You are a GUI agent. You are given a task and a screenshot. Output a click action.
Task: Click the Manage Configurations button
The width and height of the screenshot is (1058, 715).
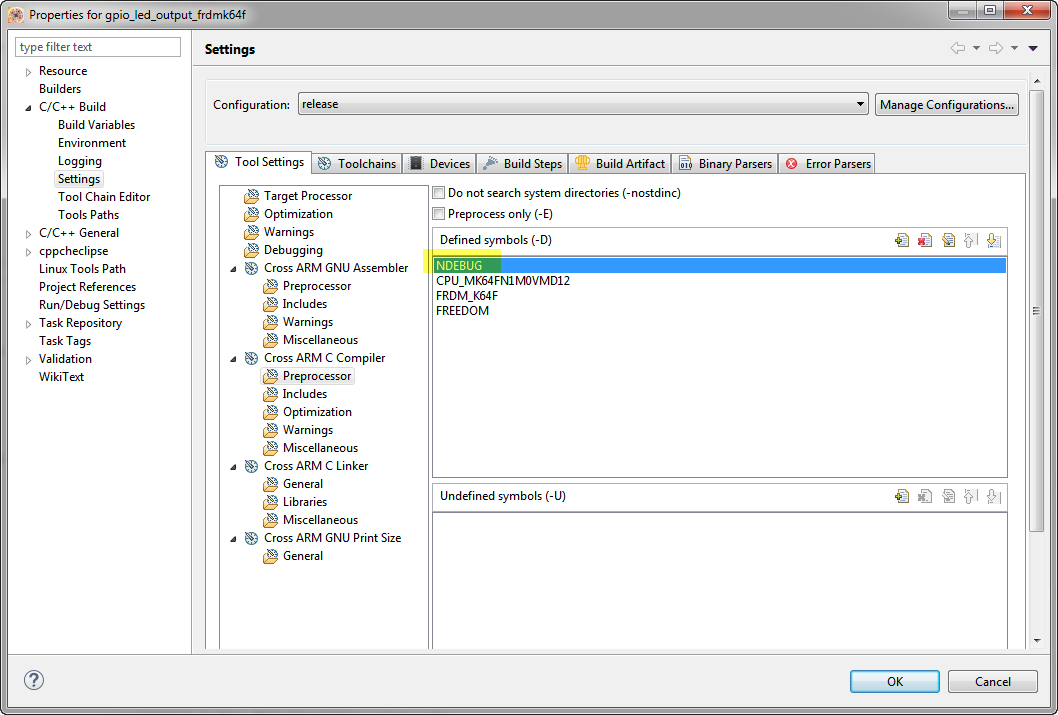coord(946,103)
